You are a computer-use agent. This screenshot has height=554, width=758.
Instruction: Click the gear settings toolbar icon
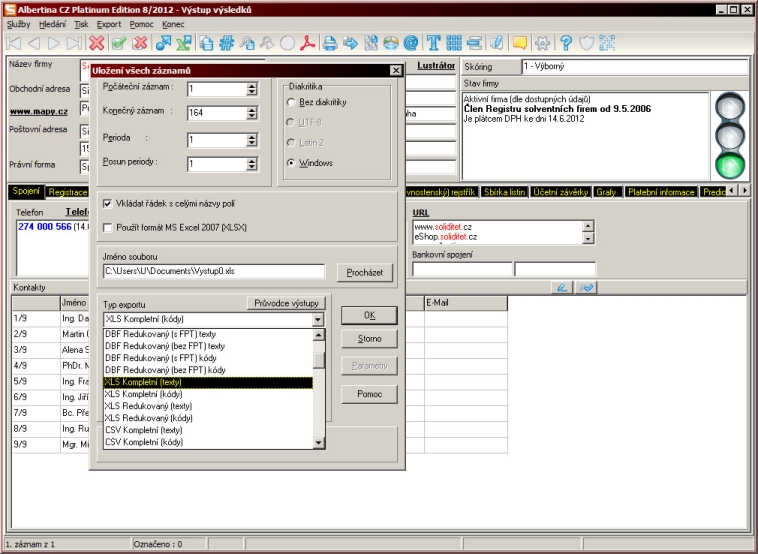[542, 44]
